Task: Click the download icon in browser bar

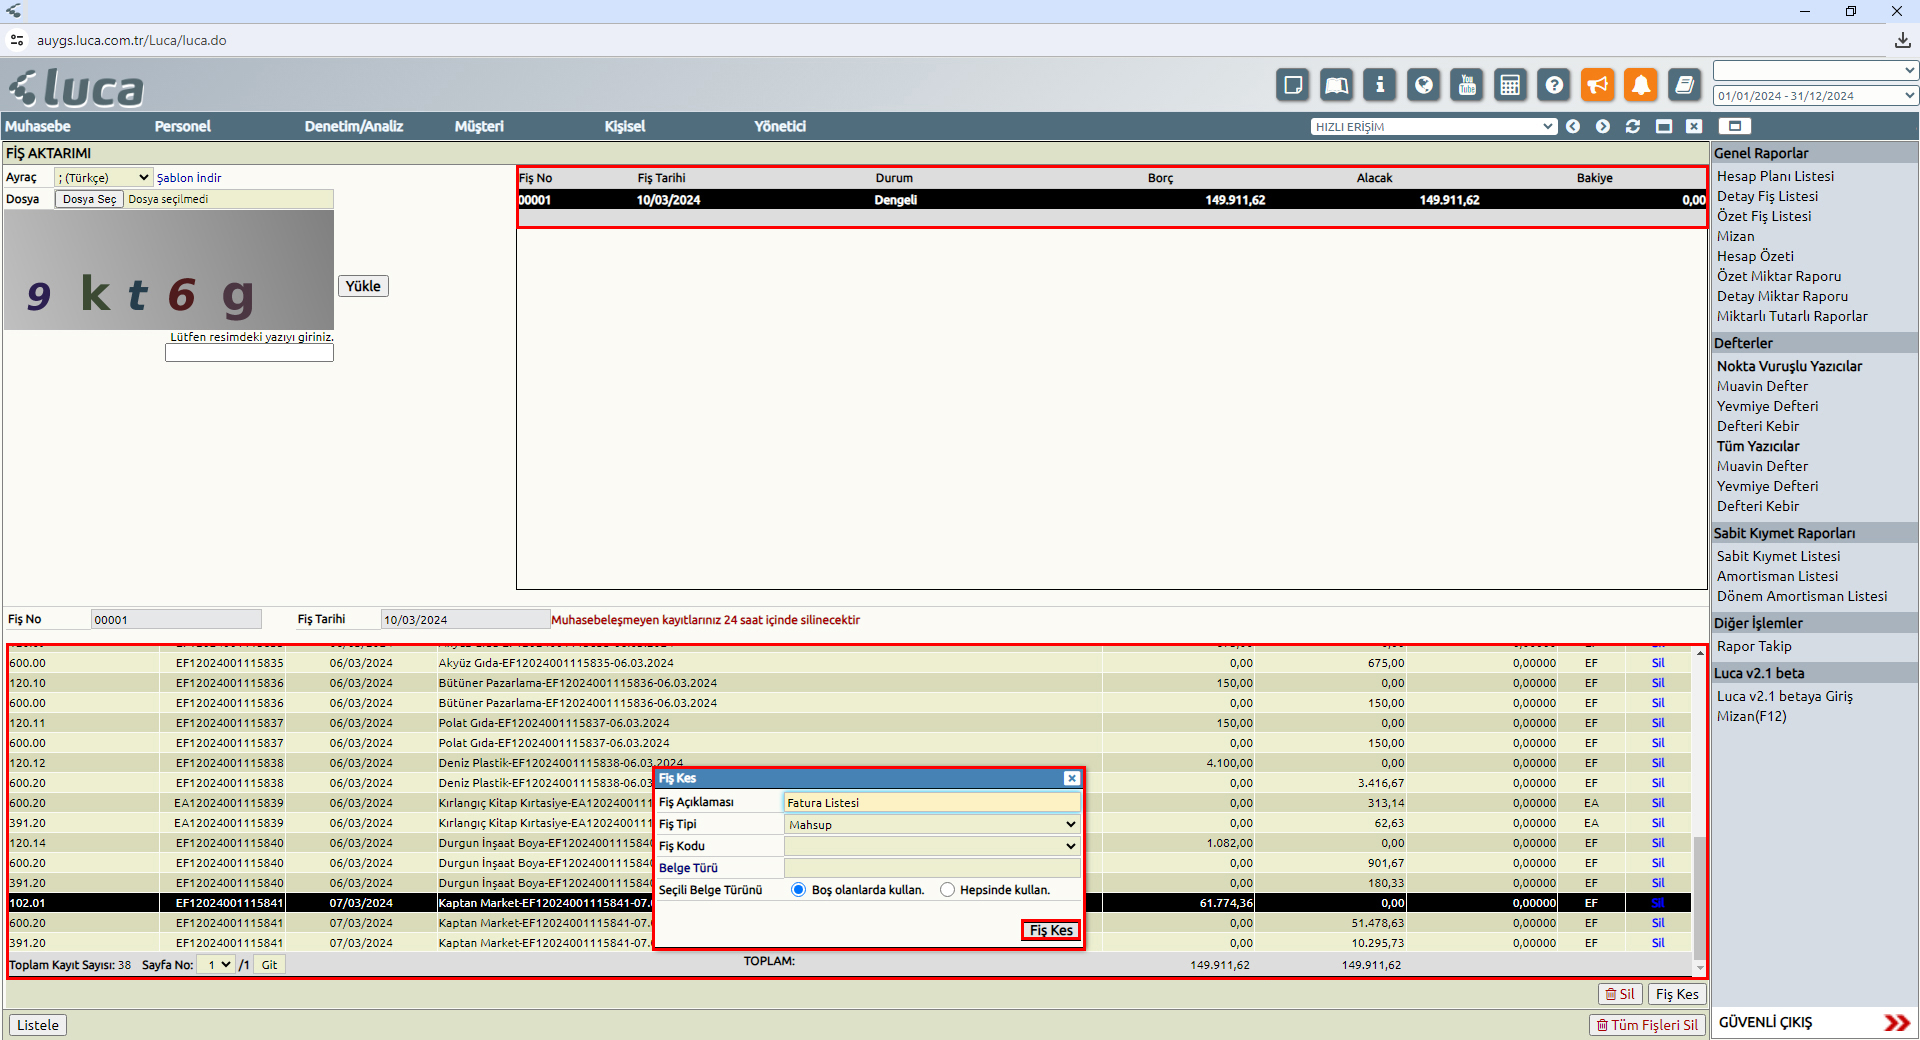Action: click(1902, 40)
